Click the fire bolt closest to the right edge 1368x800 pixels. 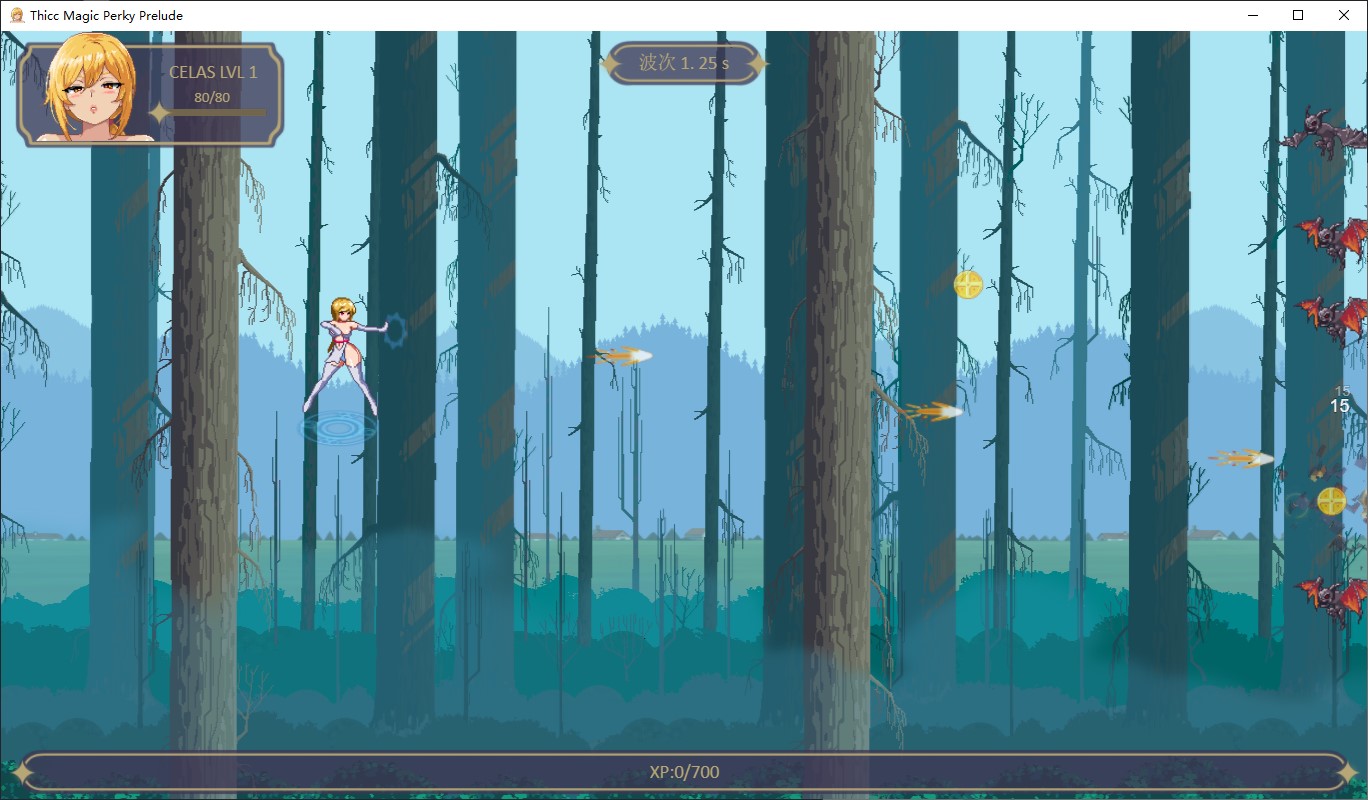click(1241, 459)
